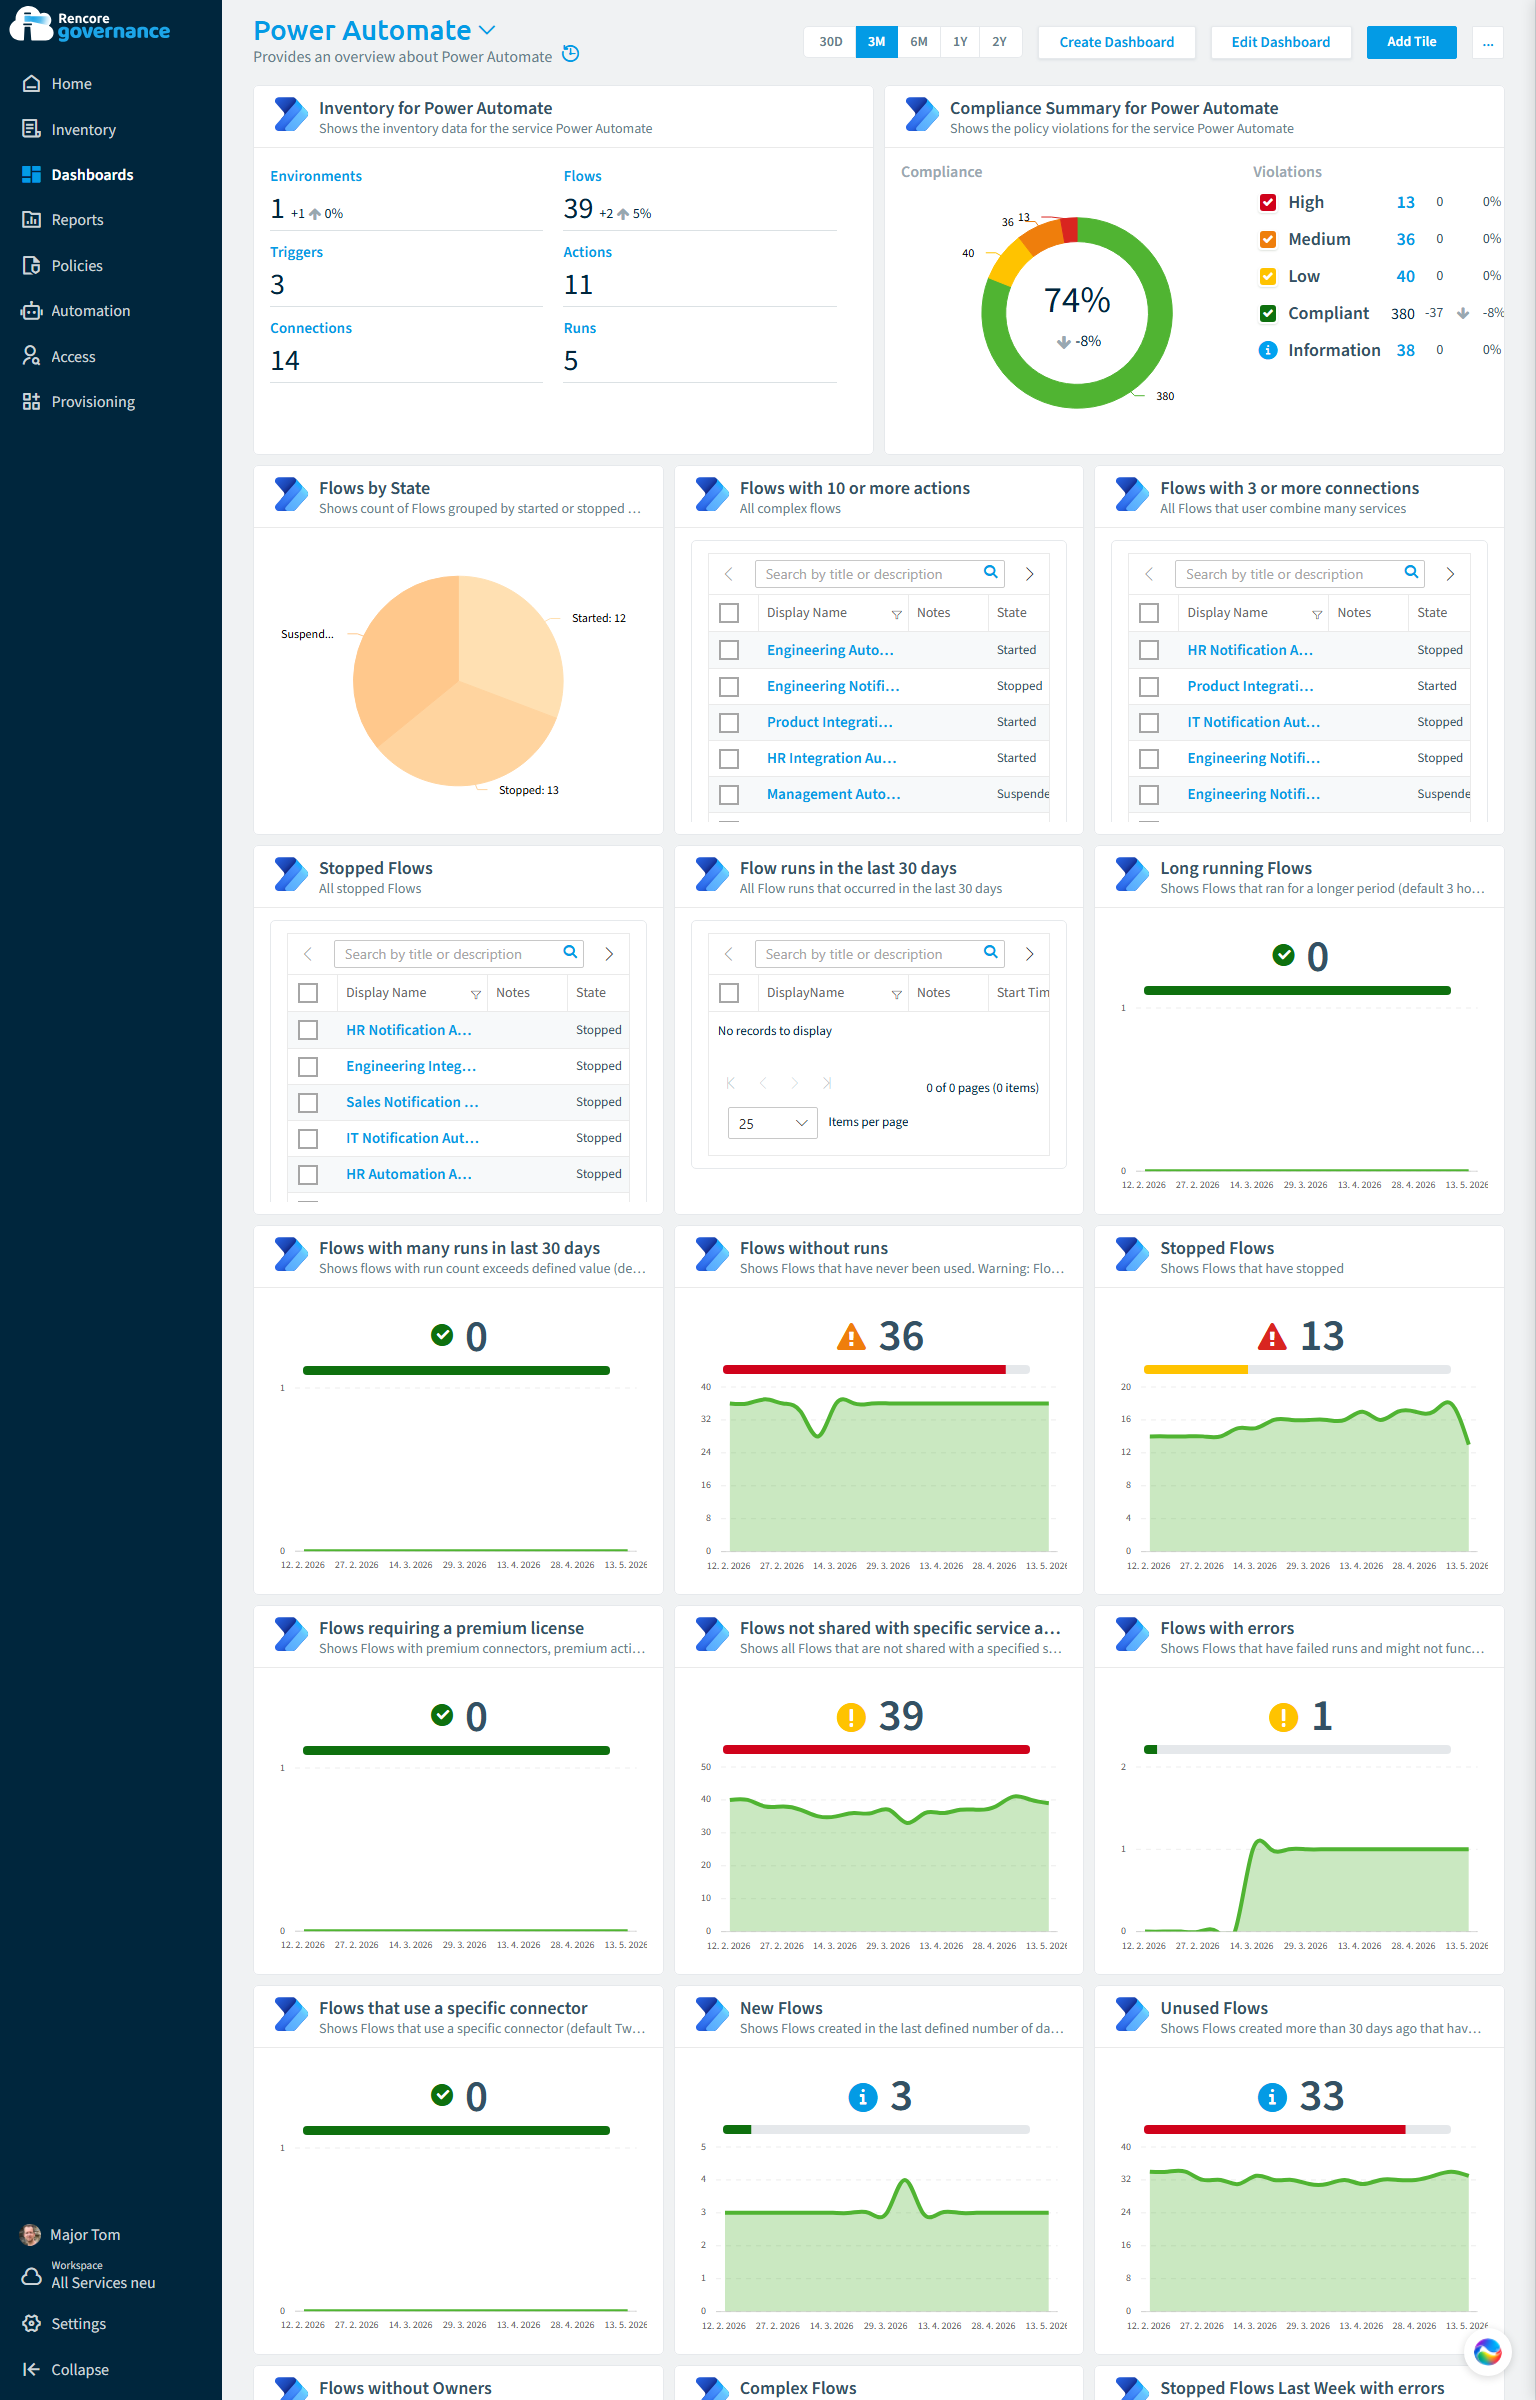
Task: Select the 30D time range
Action: (830, 42)
